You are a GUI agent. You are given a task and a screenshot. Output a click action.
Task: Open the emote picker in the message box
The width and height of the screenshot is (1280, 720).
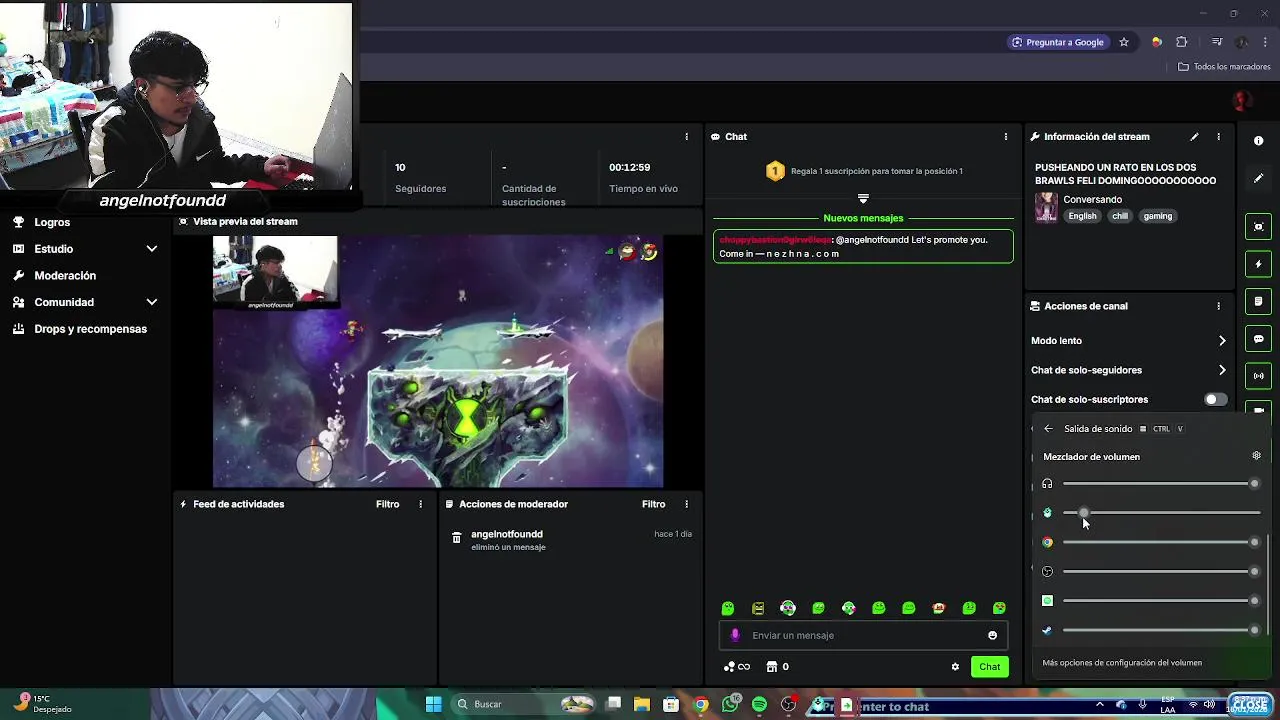coord(992,635)
